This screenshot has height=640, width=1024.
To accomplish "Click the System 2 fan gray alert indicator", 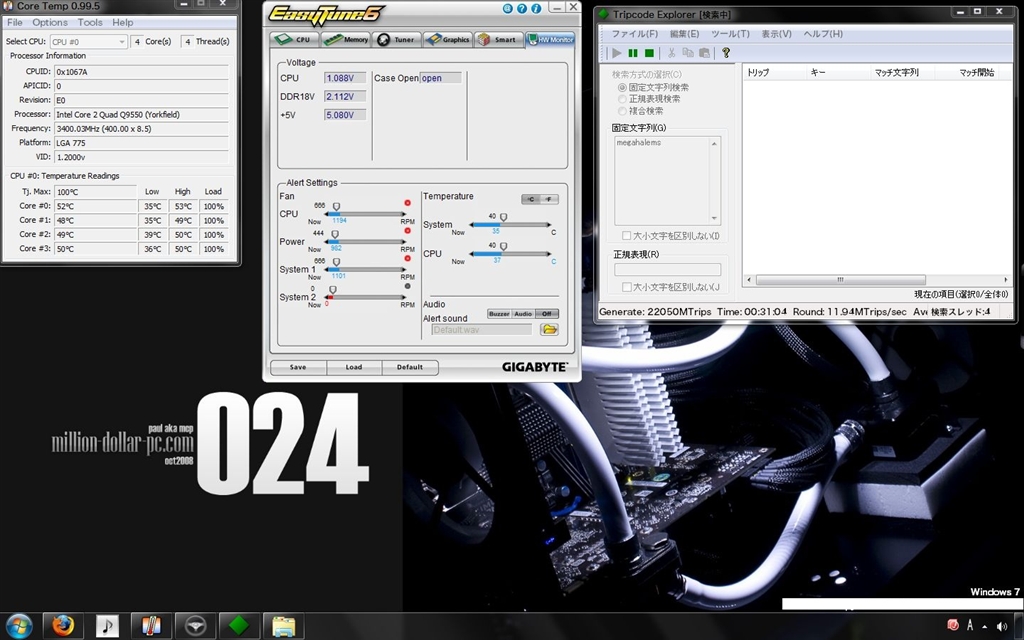I will coord(408,286).
